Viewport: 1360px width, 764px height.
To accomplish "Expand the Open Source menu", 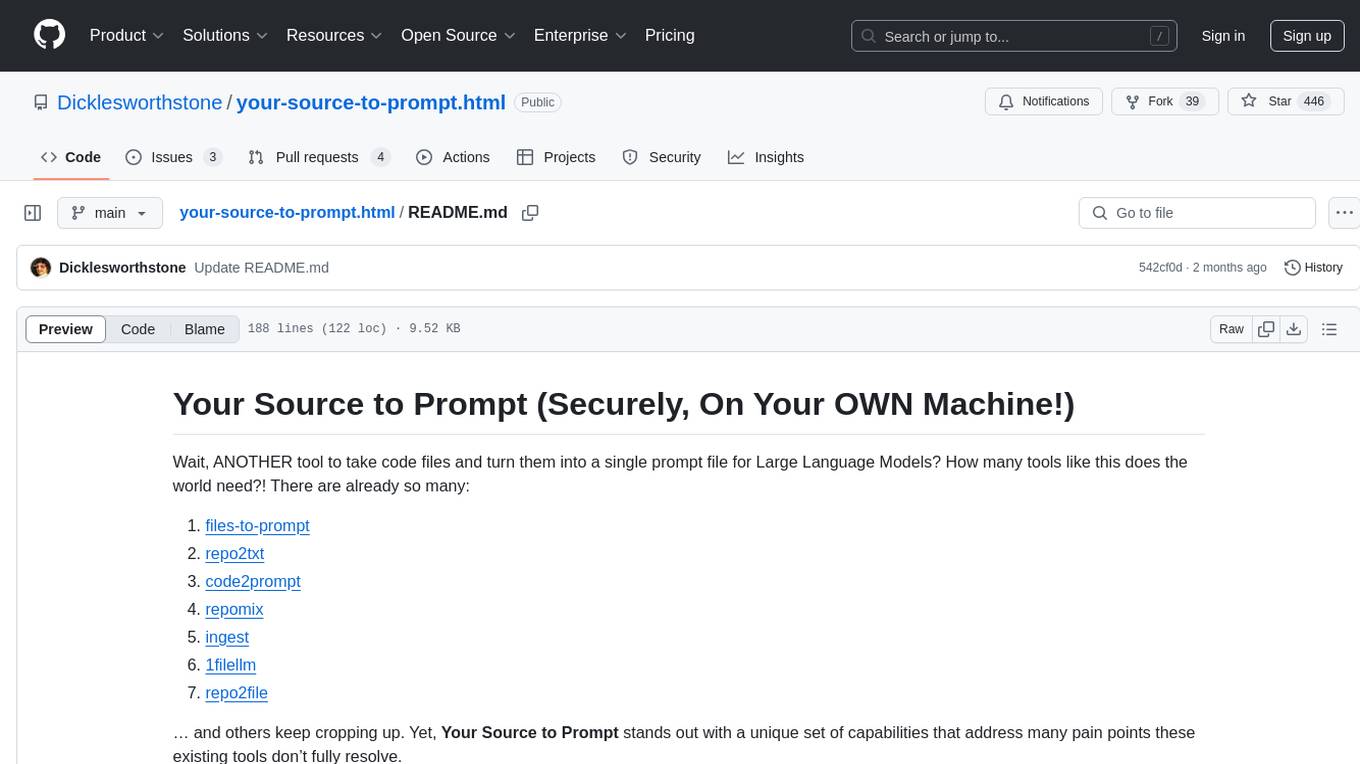I will point(458,35).
